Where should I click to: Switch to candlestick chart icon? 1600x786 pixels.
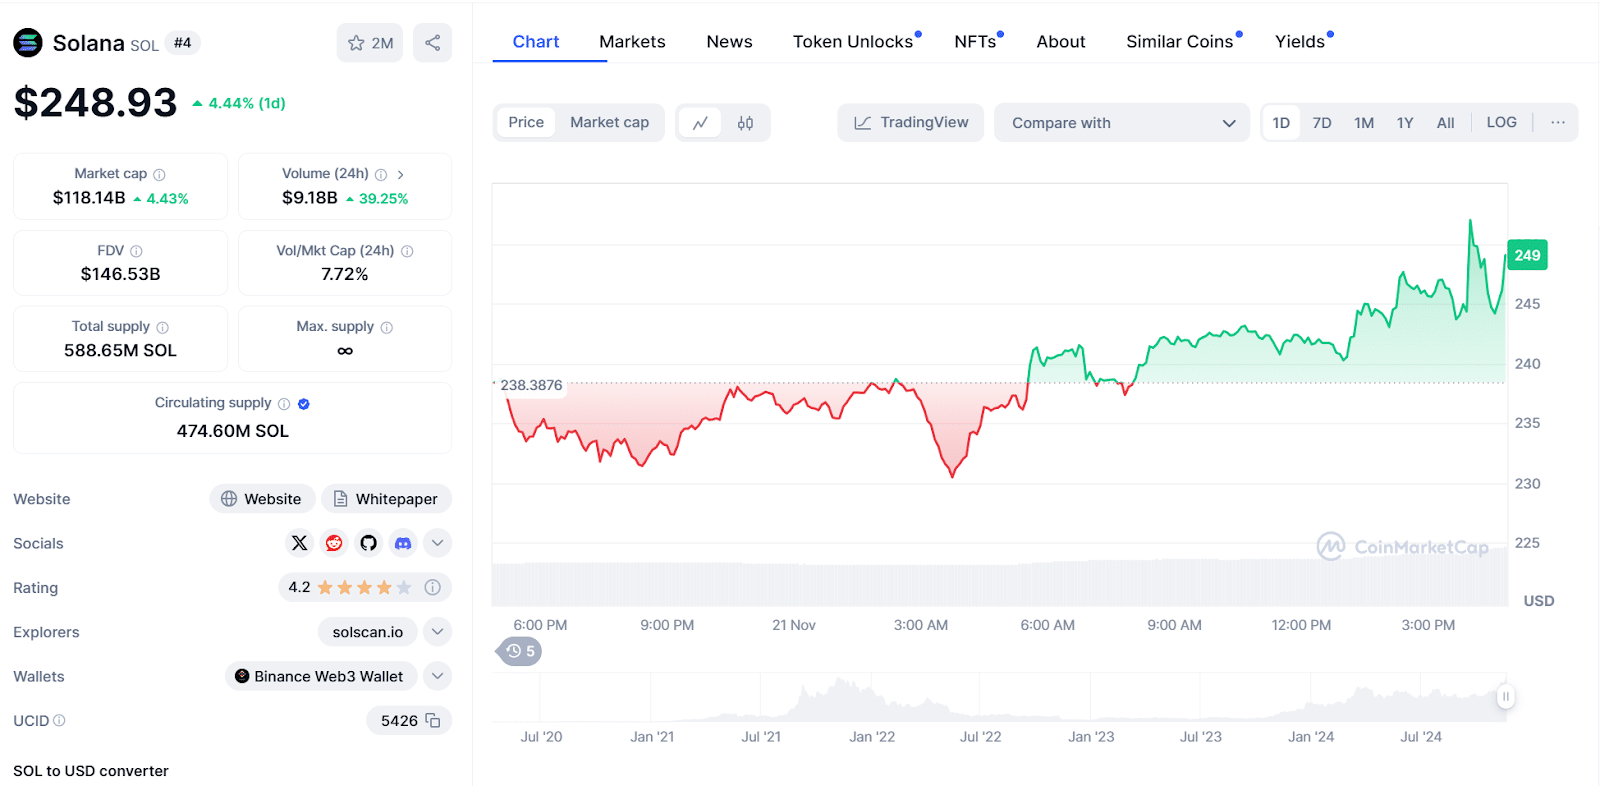[x=746, y=123]
